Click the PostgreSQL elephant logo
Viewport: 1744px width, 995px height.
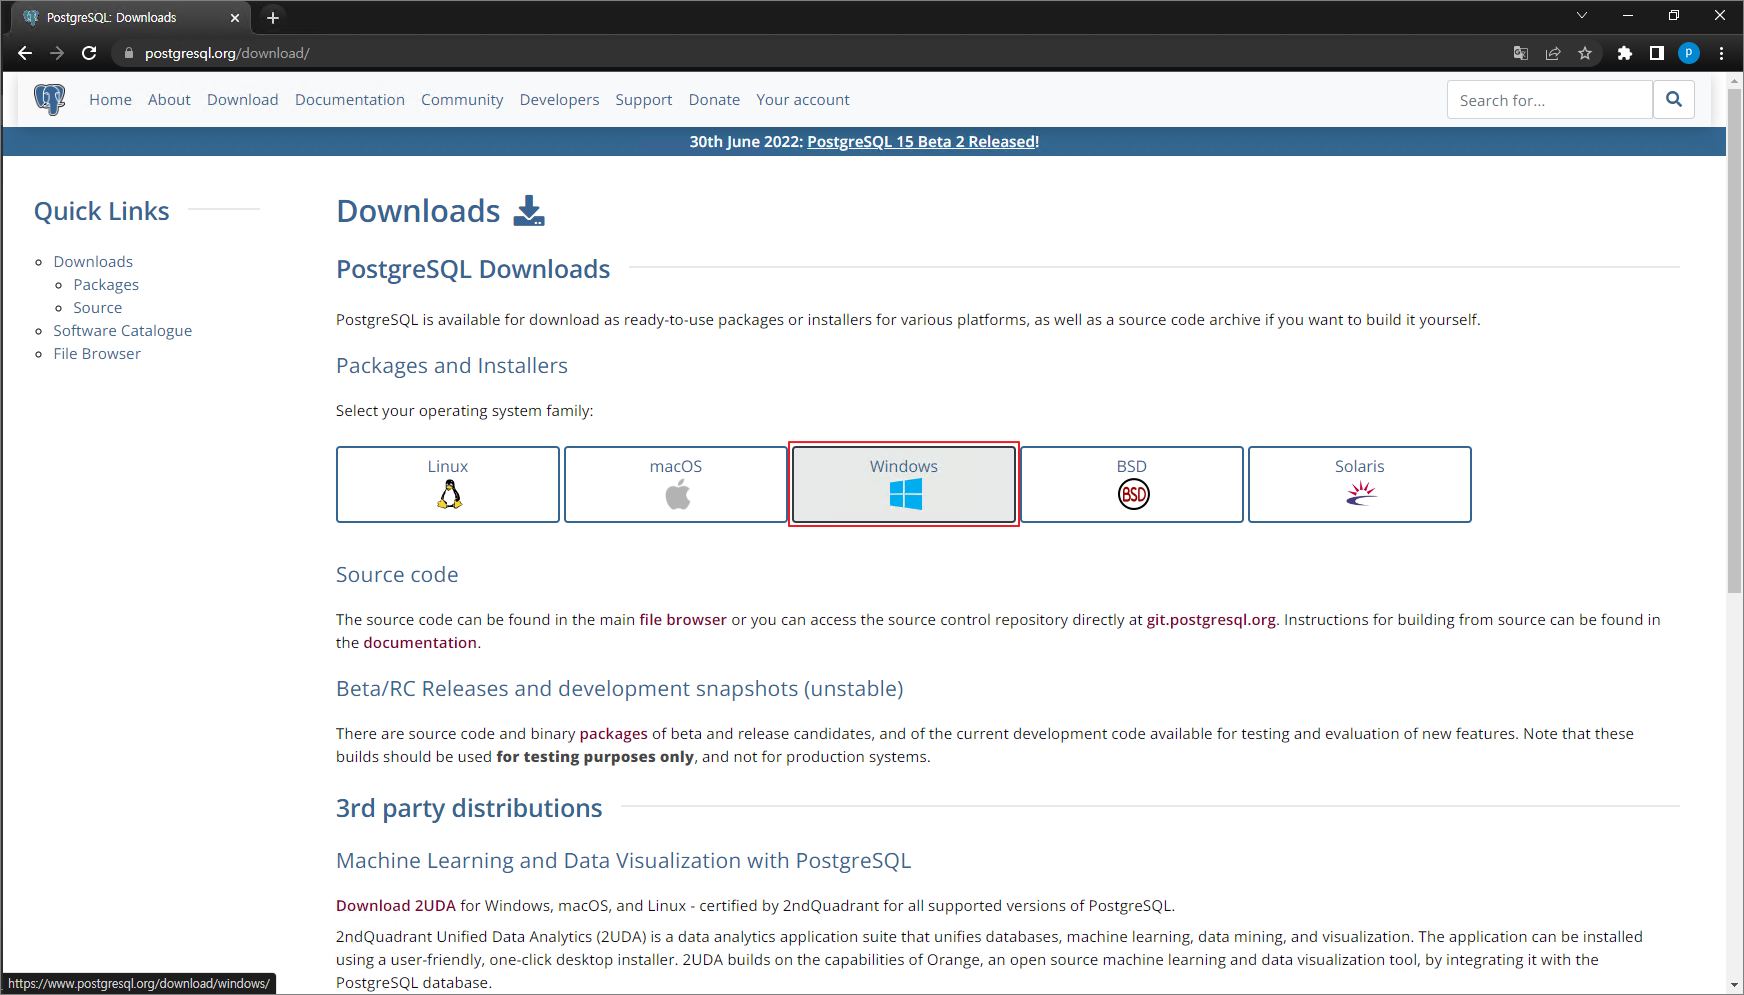[x=49, y=99]
